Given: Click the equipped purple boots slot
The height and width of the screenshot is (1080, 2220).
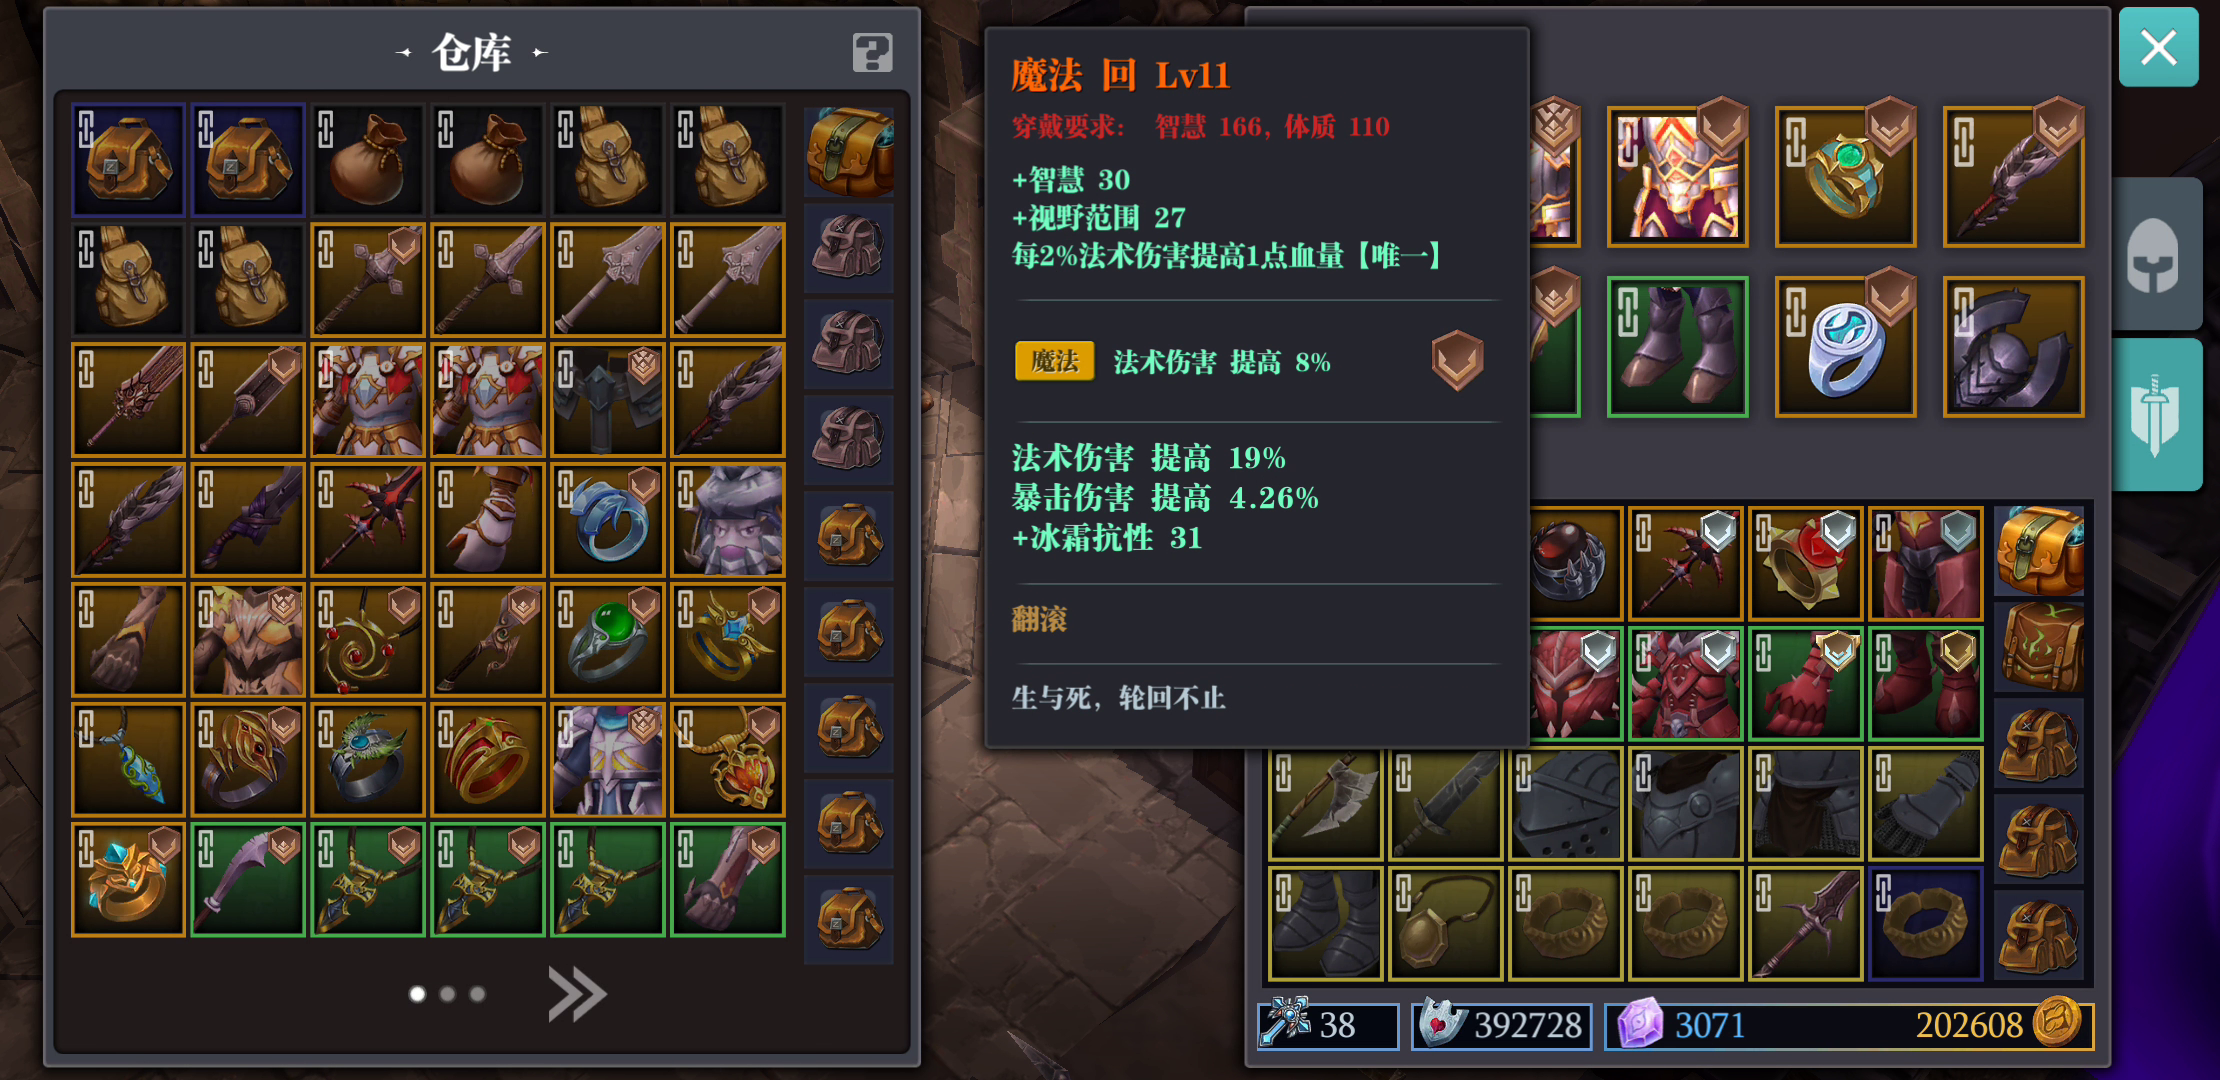Looking at the screenshot, I should (x=1677, y=346).
